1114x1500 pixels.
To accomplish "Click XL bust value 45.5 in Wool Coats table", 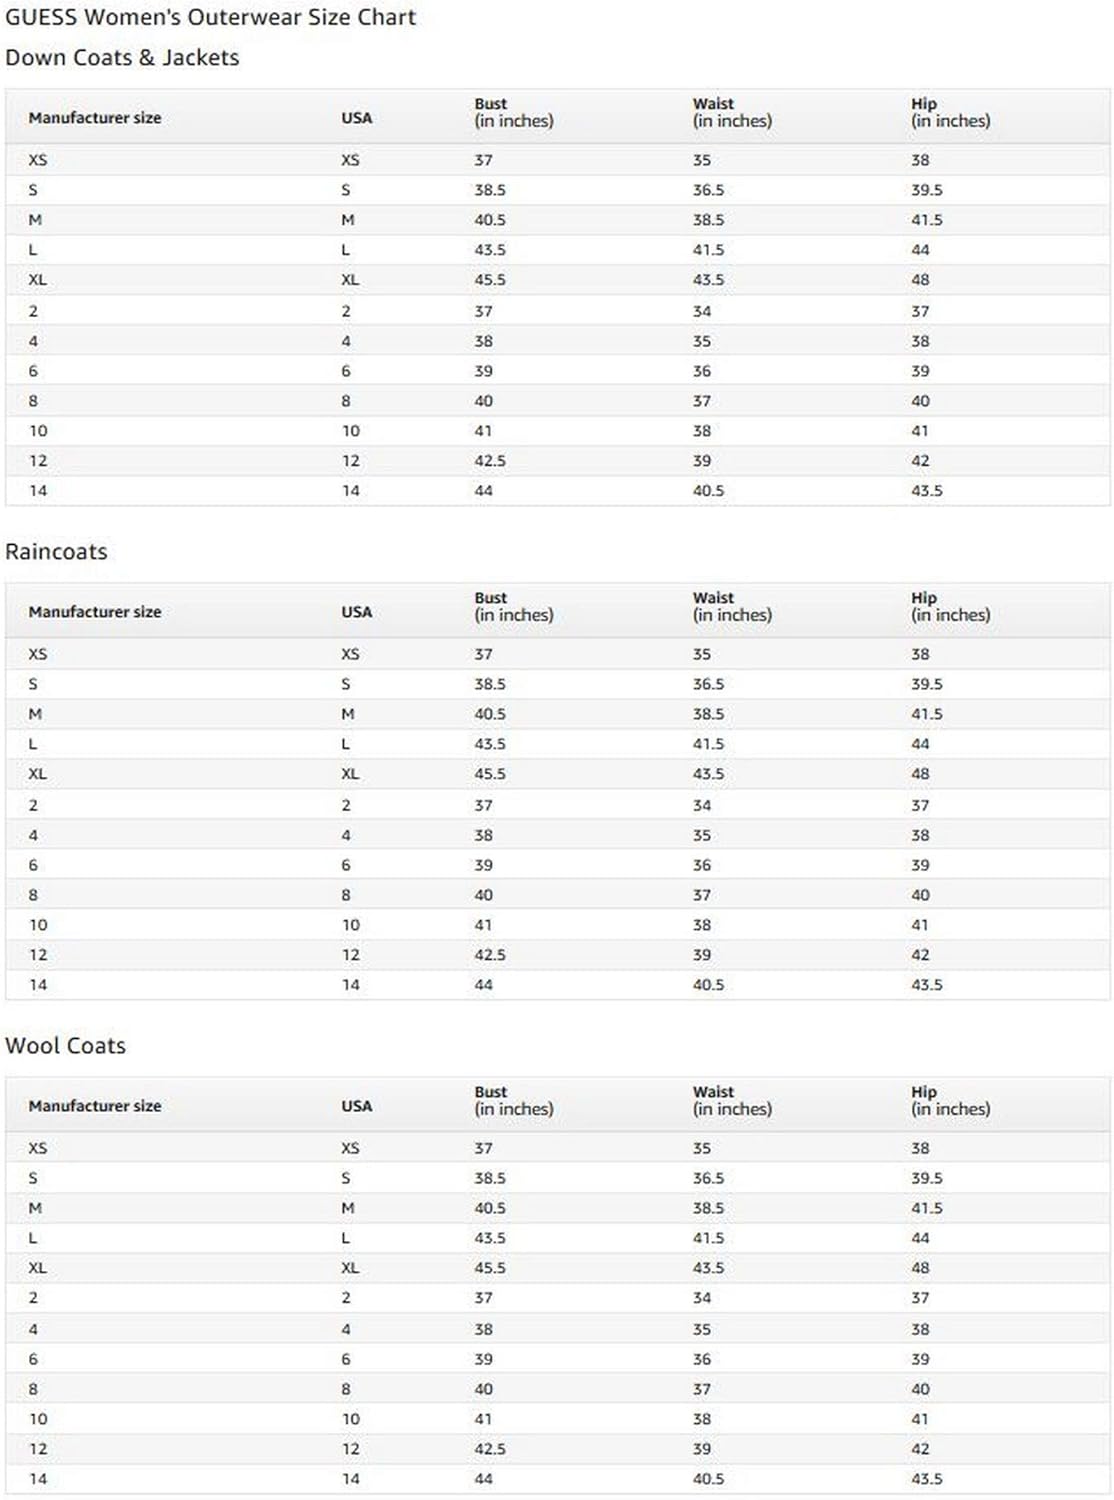I will (490, 1268).
